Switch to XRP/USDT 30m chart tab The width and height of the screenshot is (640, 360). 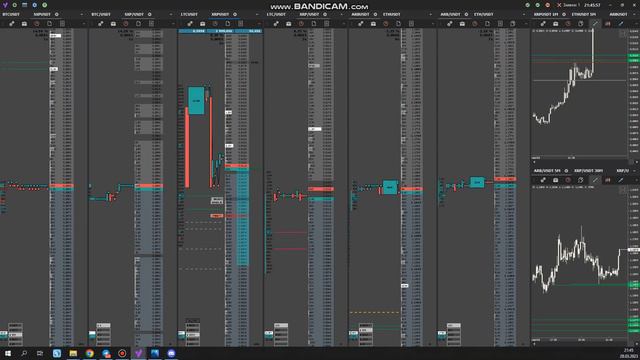588,171
